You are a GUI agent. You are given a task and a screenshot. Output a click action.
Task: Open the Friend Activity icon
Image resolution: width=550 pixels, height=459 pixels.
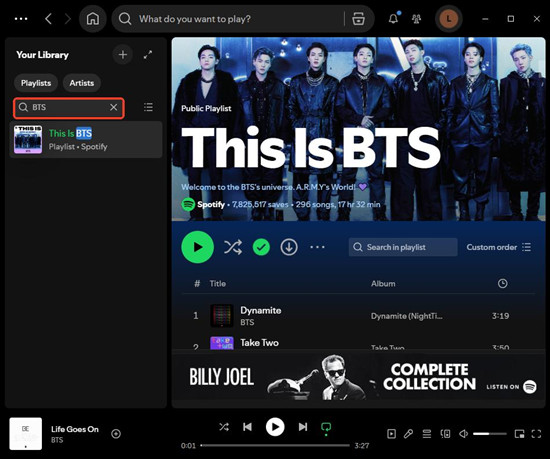[x=416, y=19]
